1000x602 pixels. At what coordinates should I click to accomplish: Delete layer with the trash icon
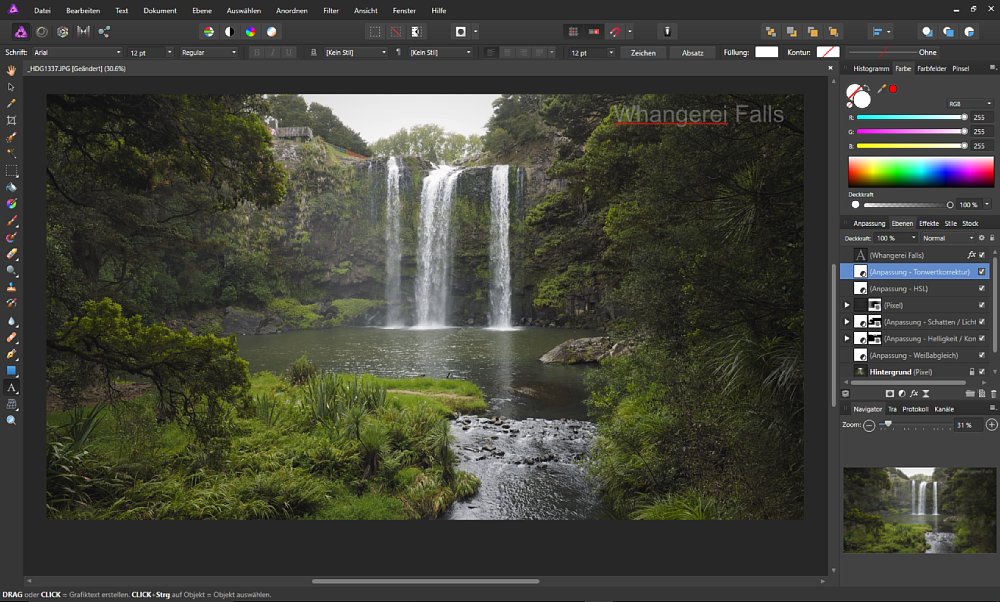[x=993, y=394]
